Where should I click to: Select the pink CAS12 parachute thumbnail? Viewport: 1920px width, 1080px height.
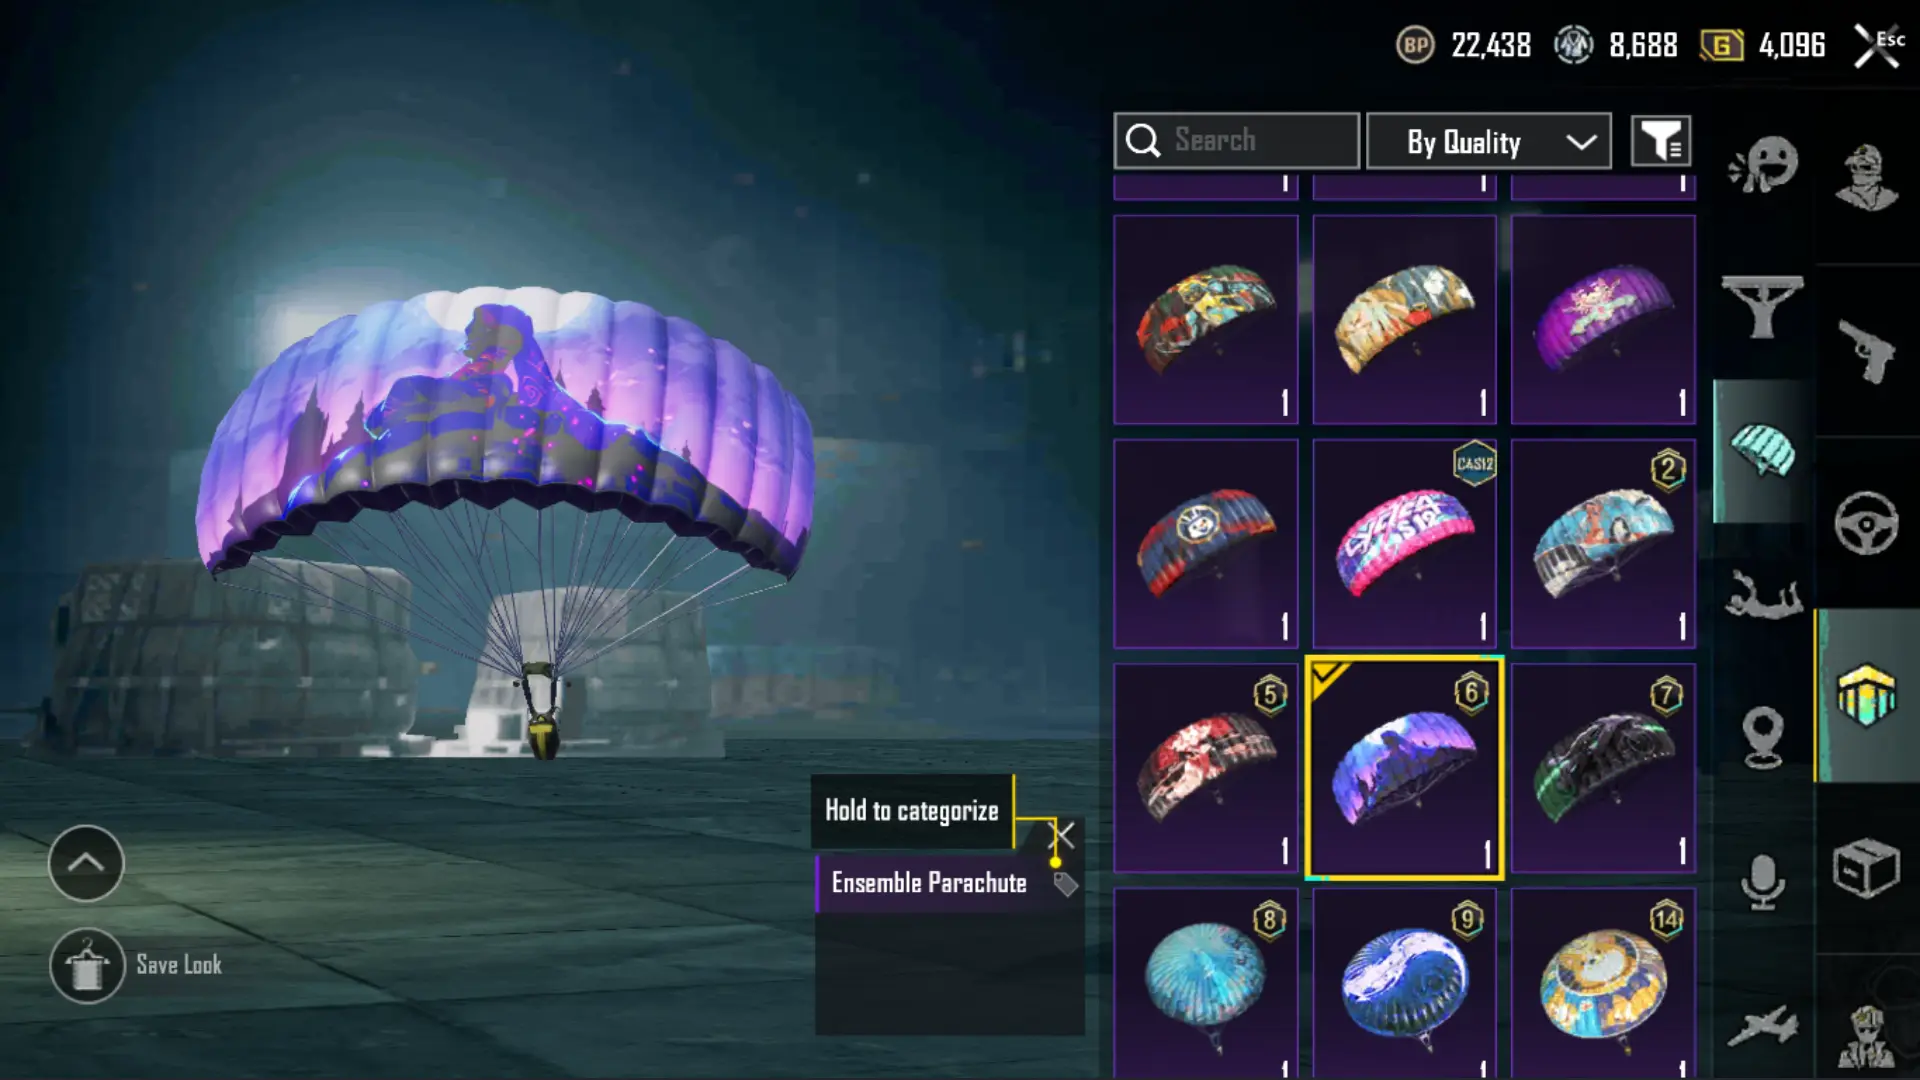pyautogui.click(x=1405, y=544)
